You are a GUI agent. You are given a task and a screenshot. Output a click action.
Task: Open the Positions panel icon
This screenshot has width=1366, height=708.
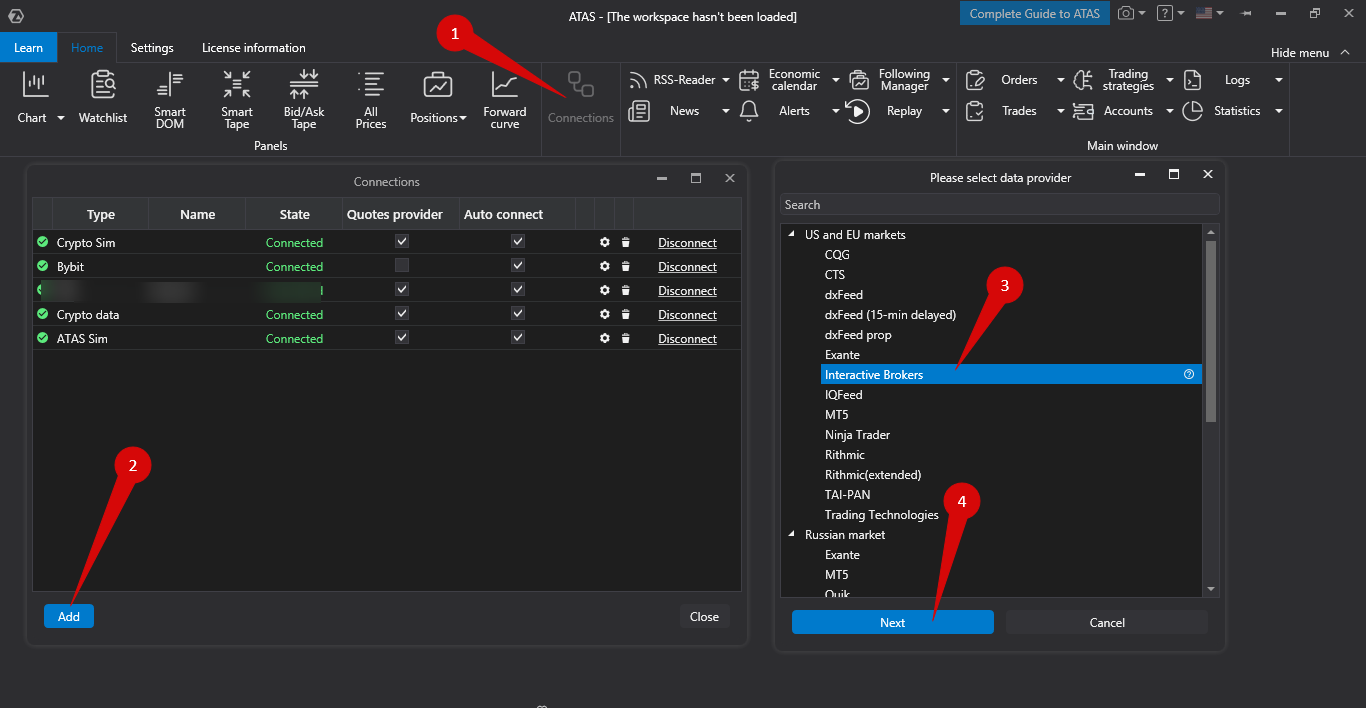437,85
